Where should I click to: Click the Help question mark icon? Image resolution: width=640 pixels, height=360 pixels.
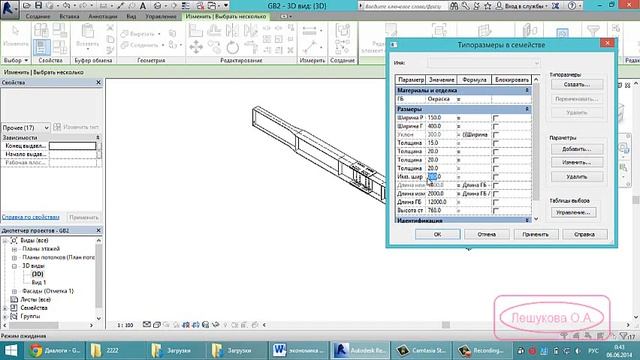pos(572,6)
